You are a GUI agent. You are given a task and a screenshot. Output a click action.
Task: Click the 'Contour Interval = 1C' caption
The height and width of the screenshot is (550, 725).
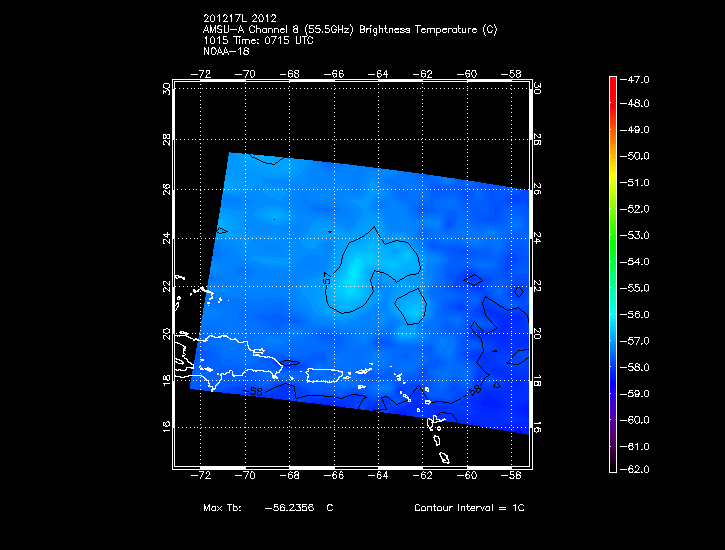click(469, 507)
